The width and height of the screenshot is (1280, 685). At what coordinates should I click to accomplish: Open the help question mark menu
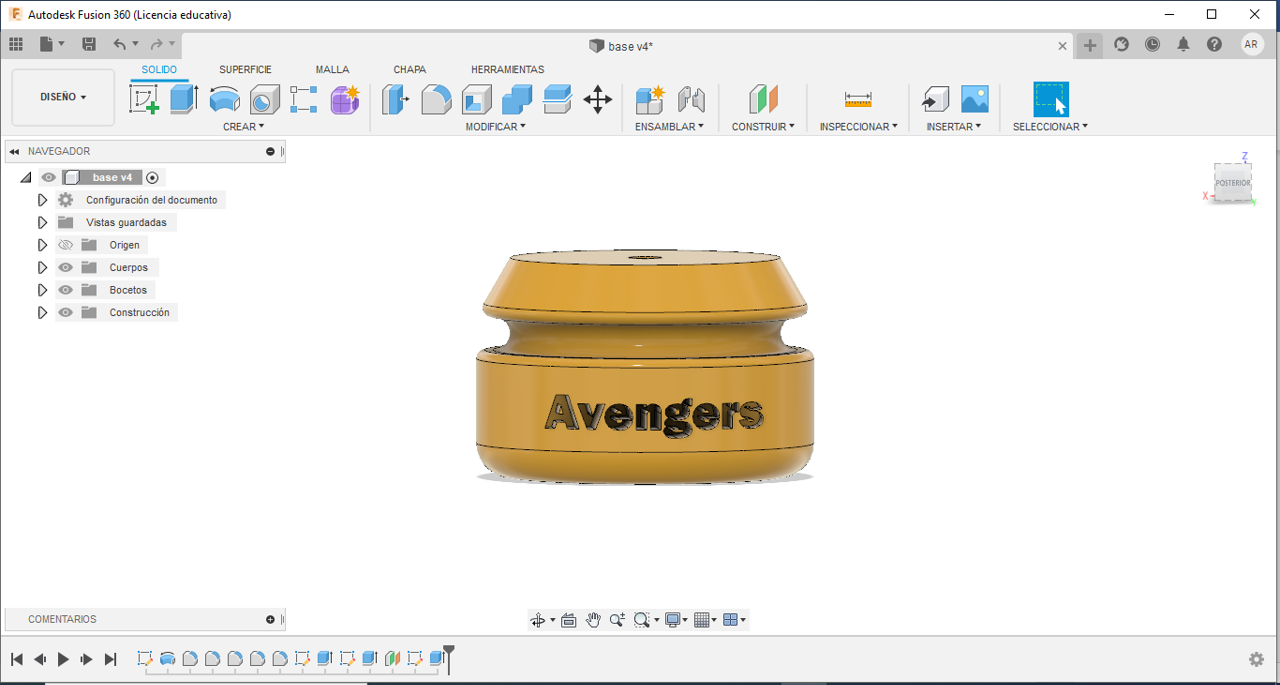[x=1214, y=44]
